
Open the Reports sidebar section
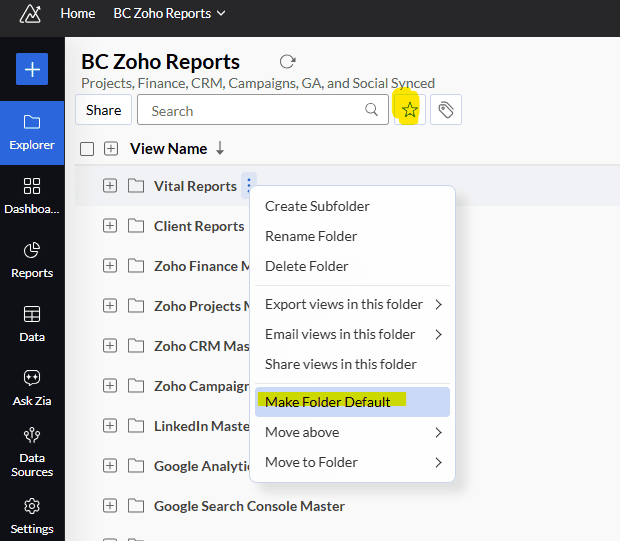[32, 260]
